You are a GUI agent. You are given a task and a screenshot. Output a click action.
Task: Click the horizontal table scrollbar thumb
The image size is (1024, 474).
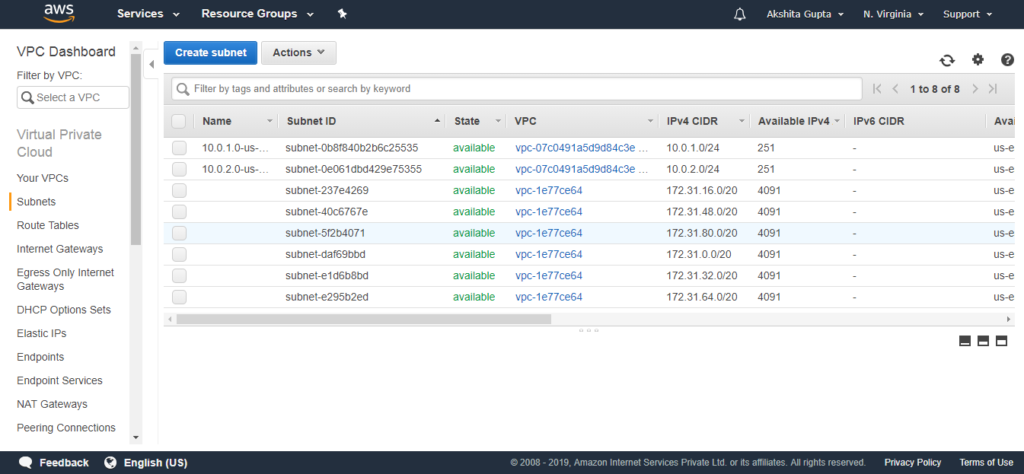click(x=364, y=319)
